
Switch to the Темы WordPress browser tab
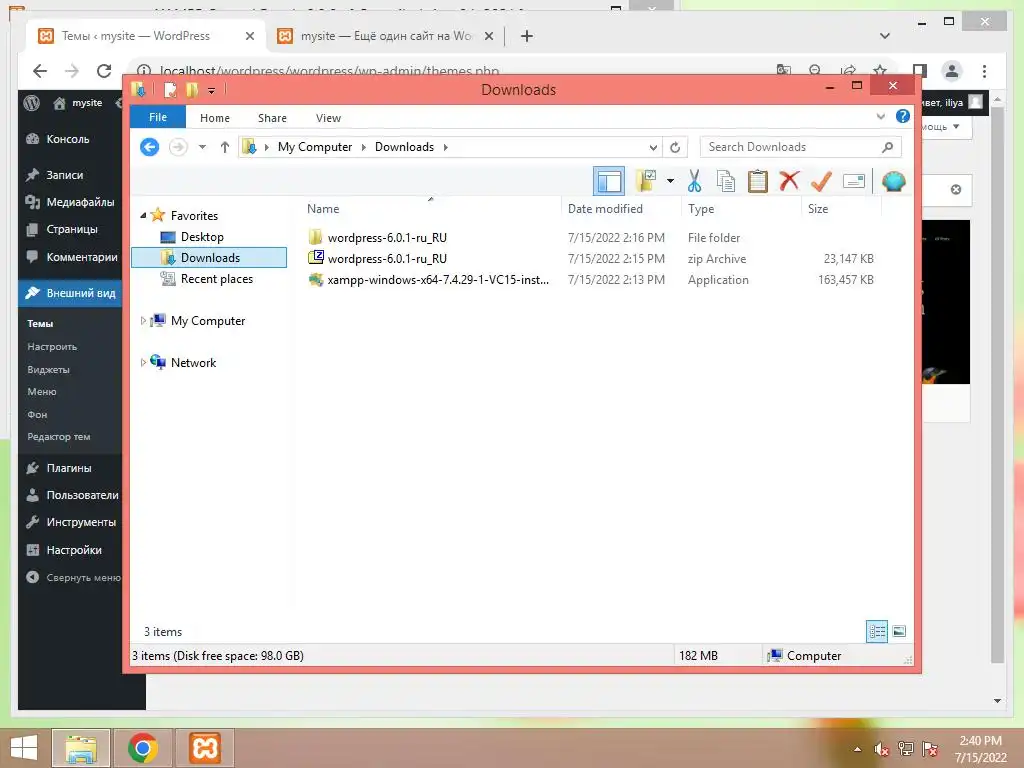point(136,36)
